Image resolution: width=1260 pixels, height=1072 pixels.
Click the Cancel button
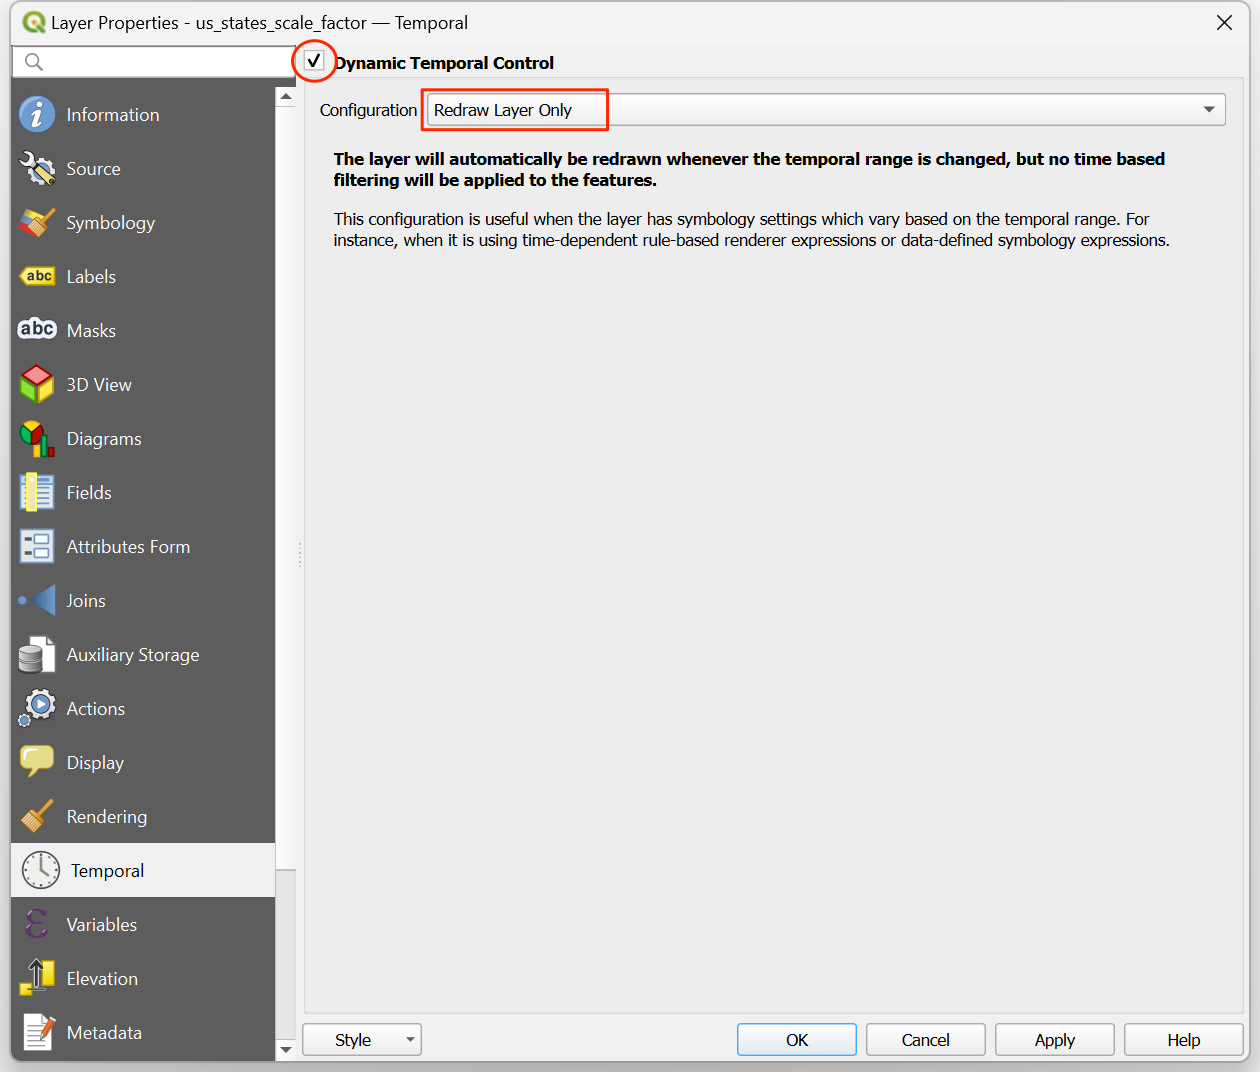[925, 1040]
